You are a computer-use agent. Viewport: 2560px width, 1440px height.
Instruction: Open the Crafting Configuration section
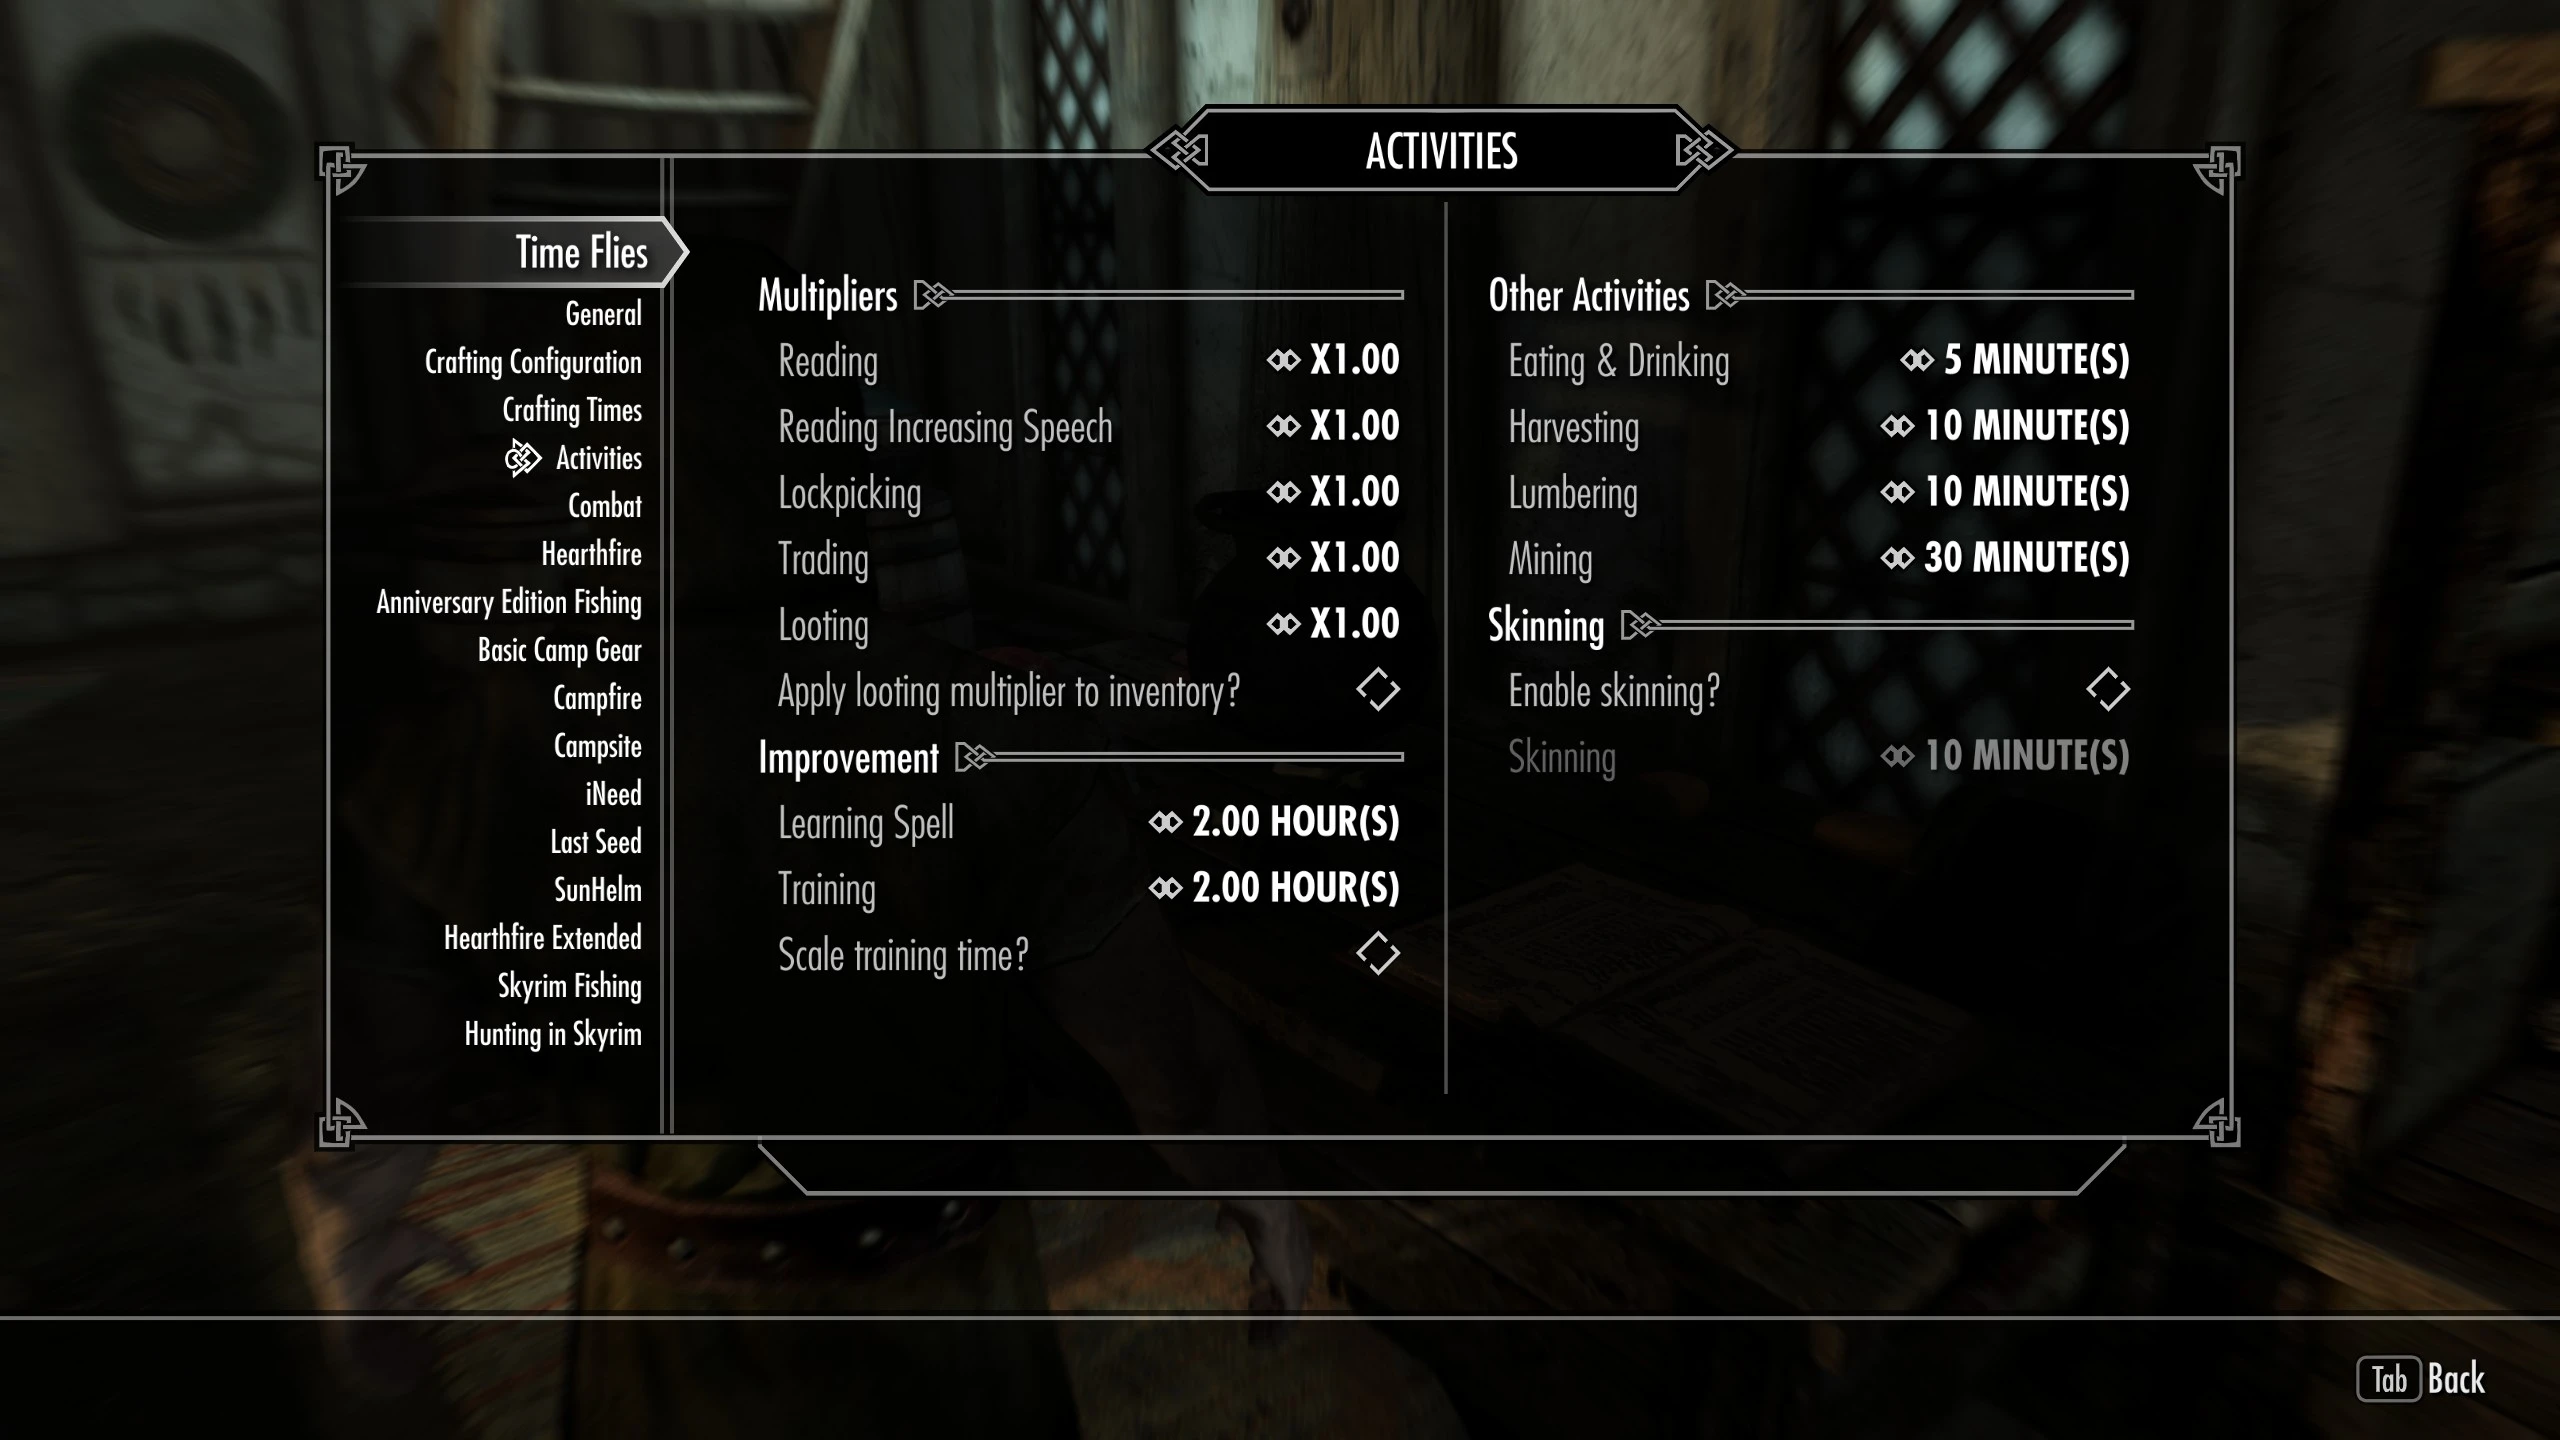coord(533,362)
